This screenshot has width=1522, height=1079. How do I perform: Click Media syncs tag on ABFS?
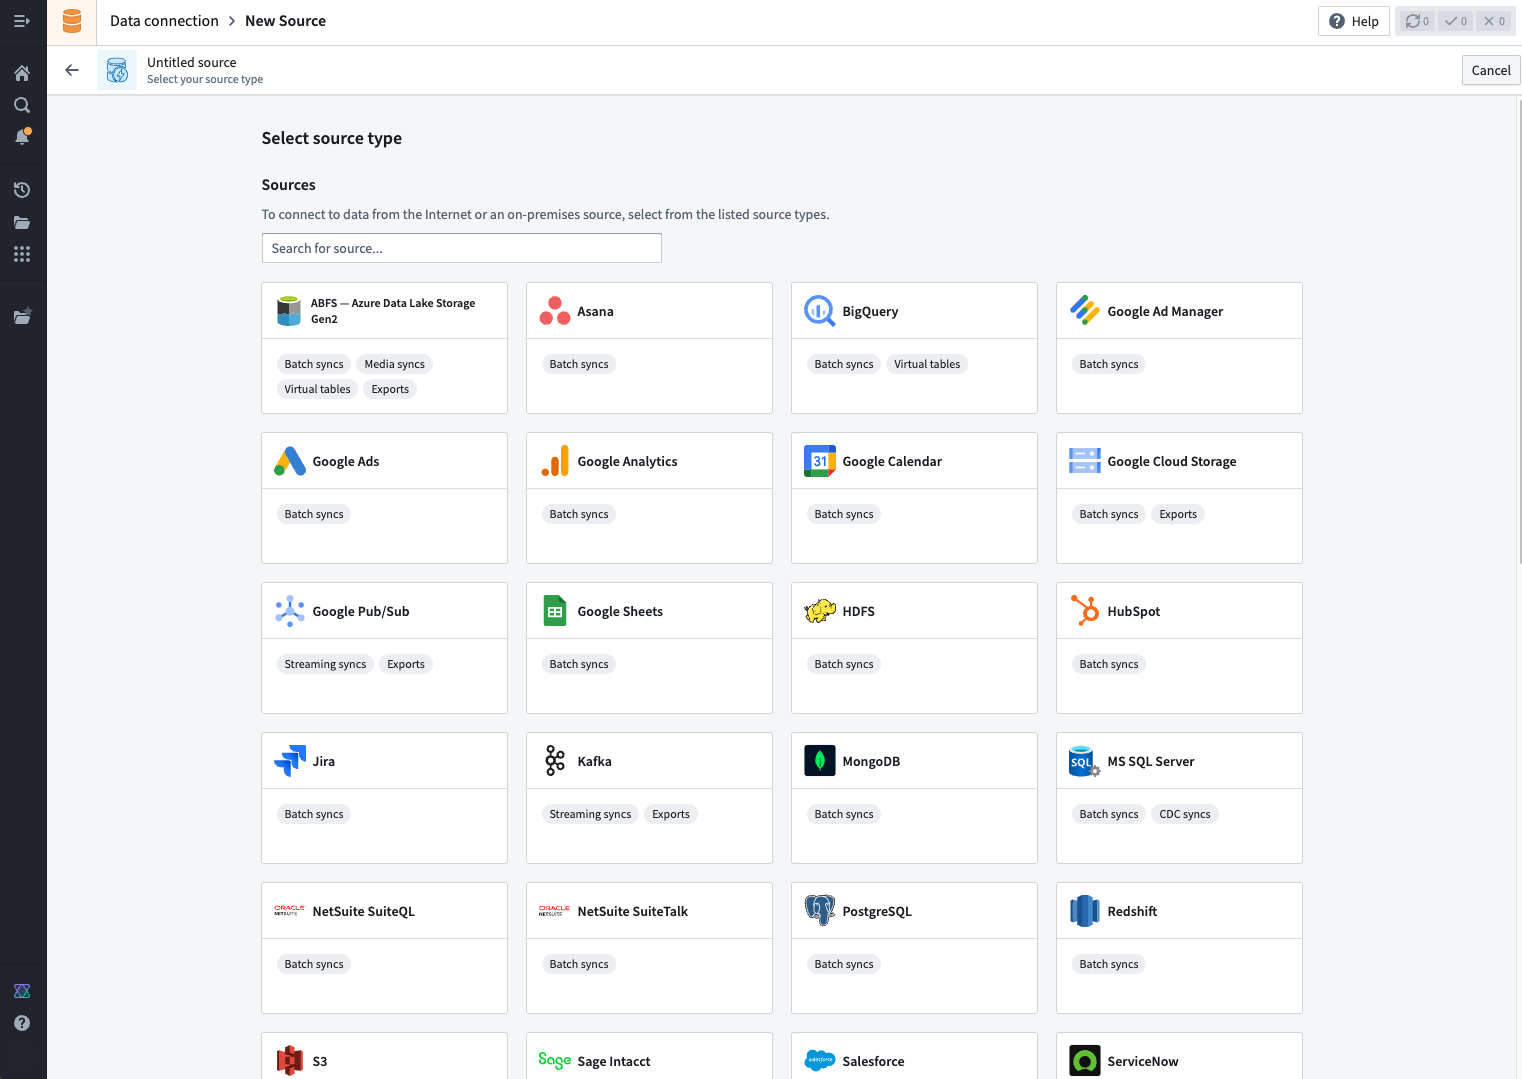(x=395, y=364)
